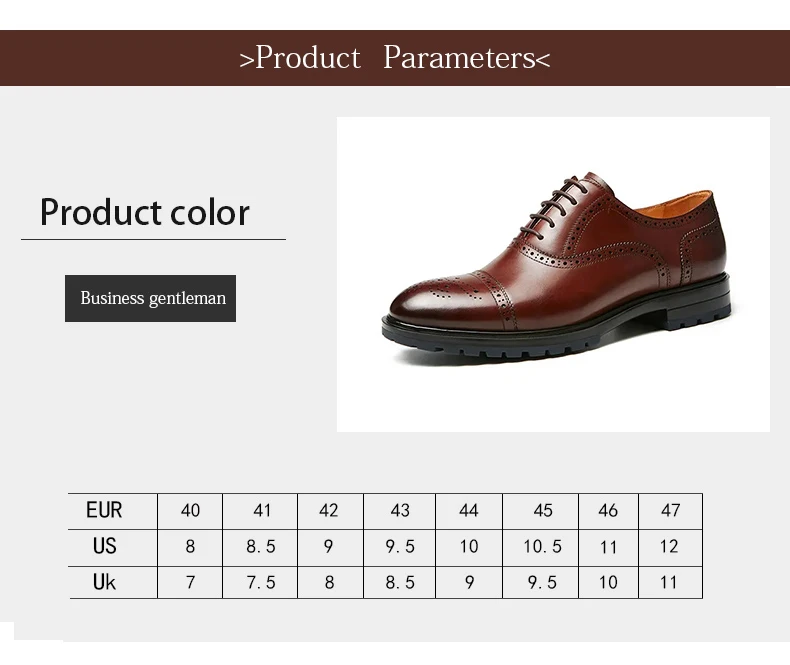Select the Product Parameters header banner
The height and width of the screenshot is (665, 790).
coord(395,58)
